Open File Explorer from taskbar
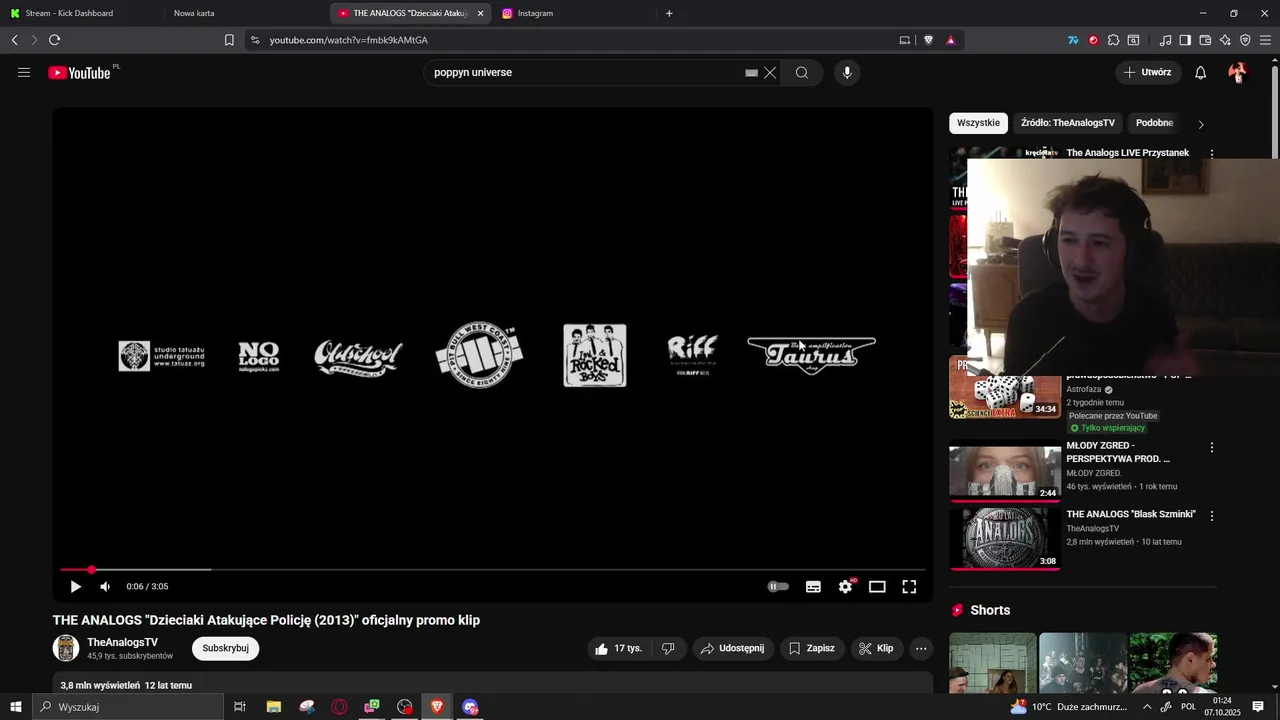 [273, 706]
